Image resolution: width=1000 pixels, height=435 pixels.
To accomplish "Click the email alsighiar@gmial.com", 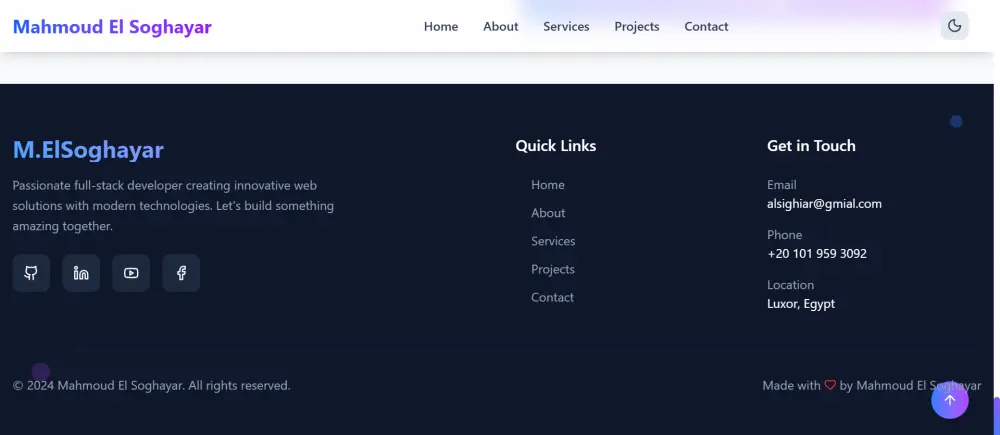I will (x=824, y=204).
